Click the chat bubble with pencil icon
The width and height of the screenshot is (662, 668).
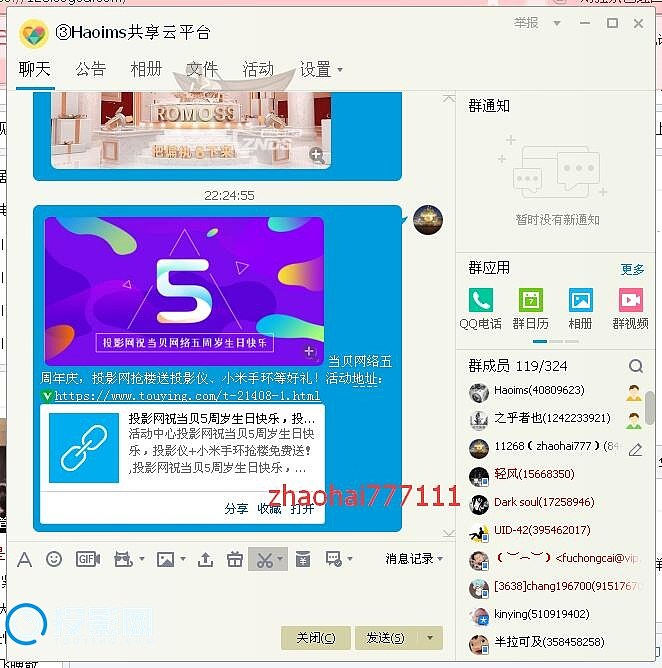tap(334, 559)
